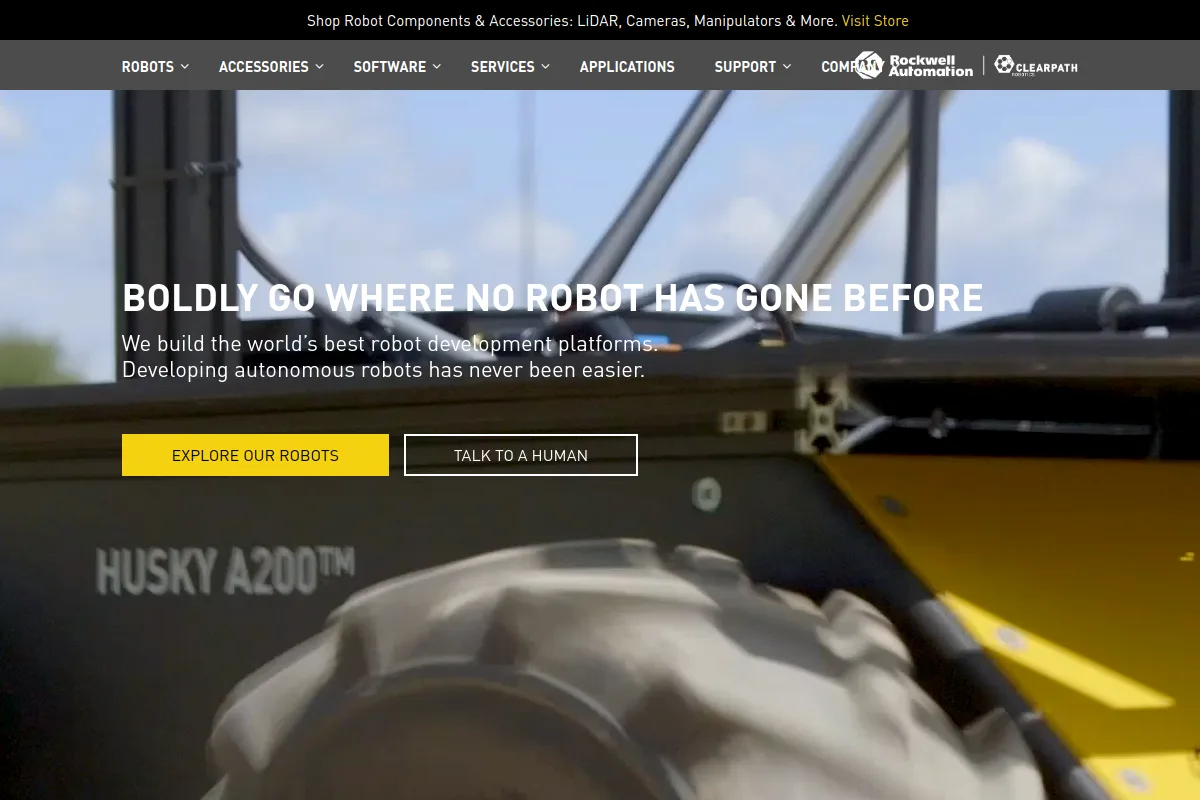
Task: Open the Software menu
Action: (x=390, y=67)
